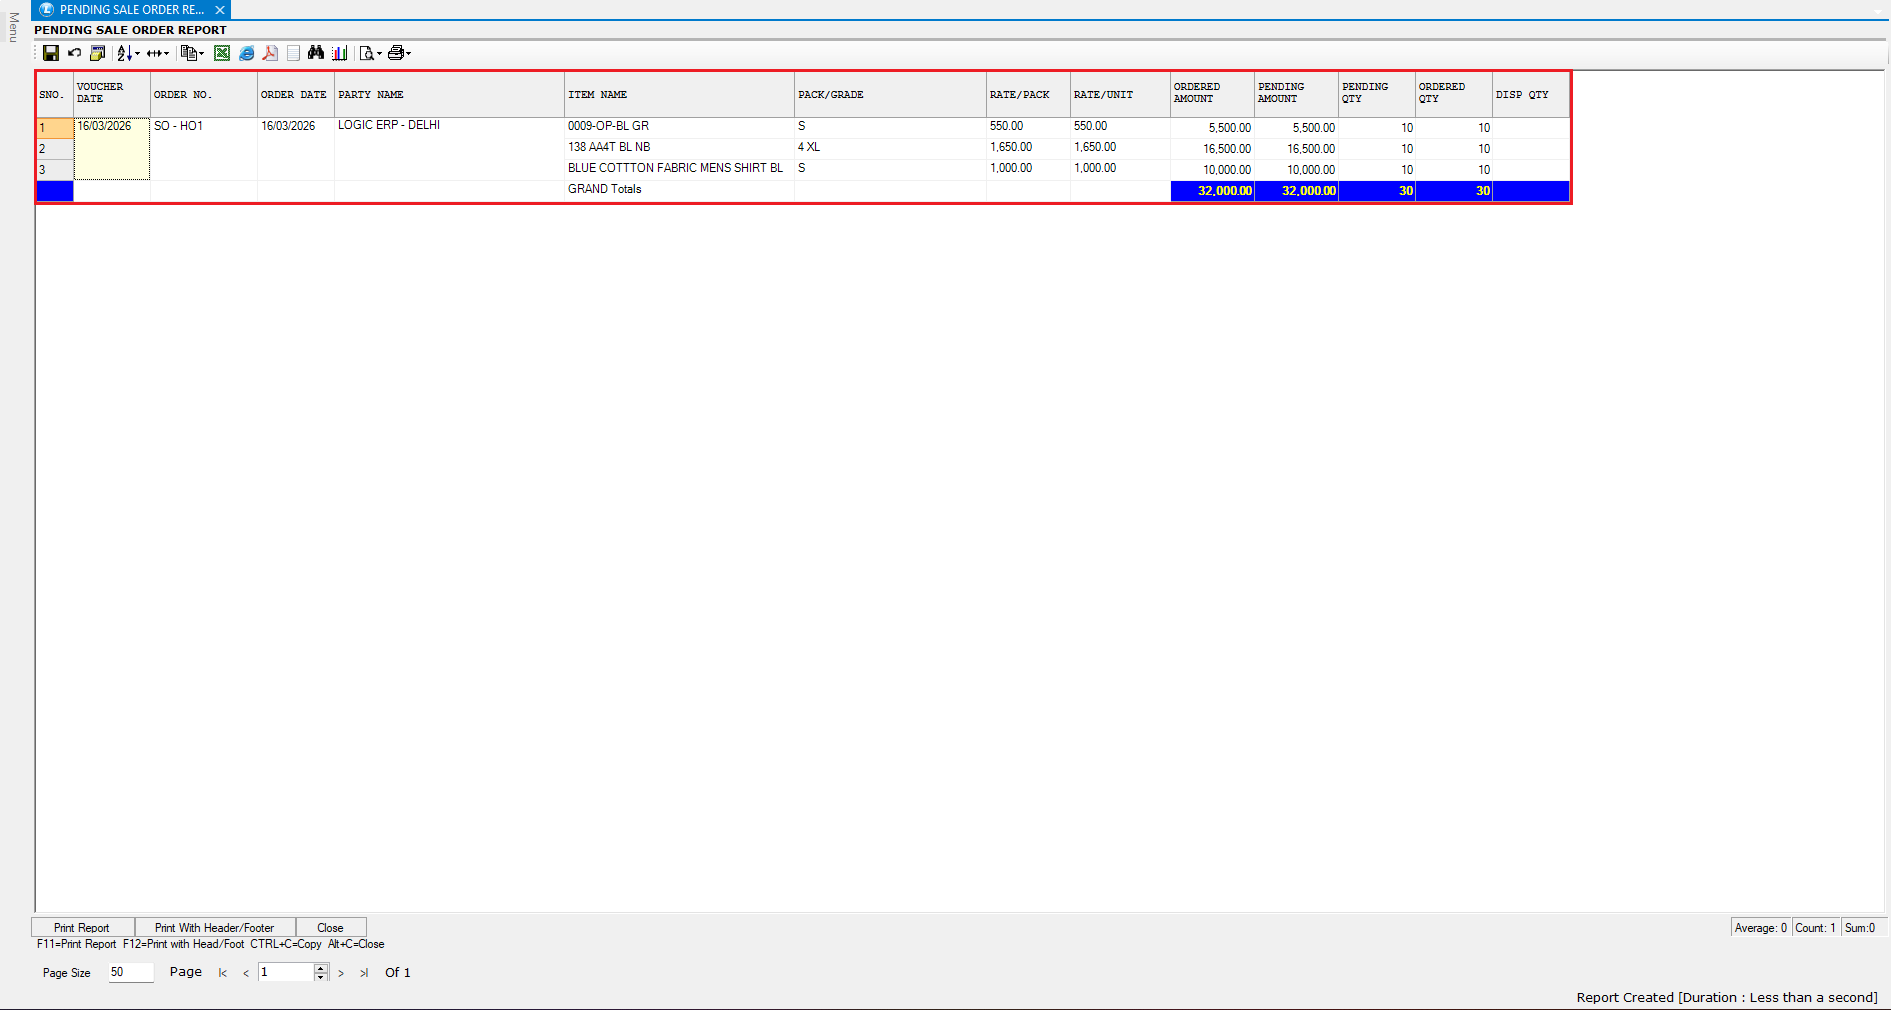This screenshot has height=1010, width=1891.
Task: Go to the last page arrow
Action: [x=364, y=973]
